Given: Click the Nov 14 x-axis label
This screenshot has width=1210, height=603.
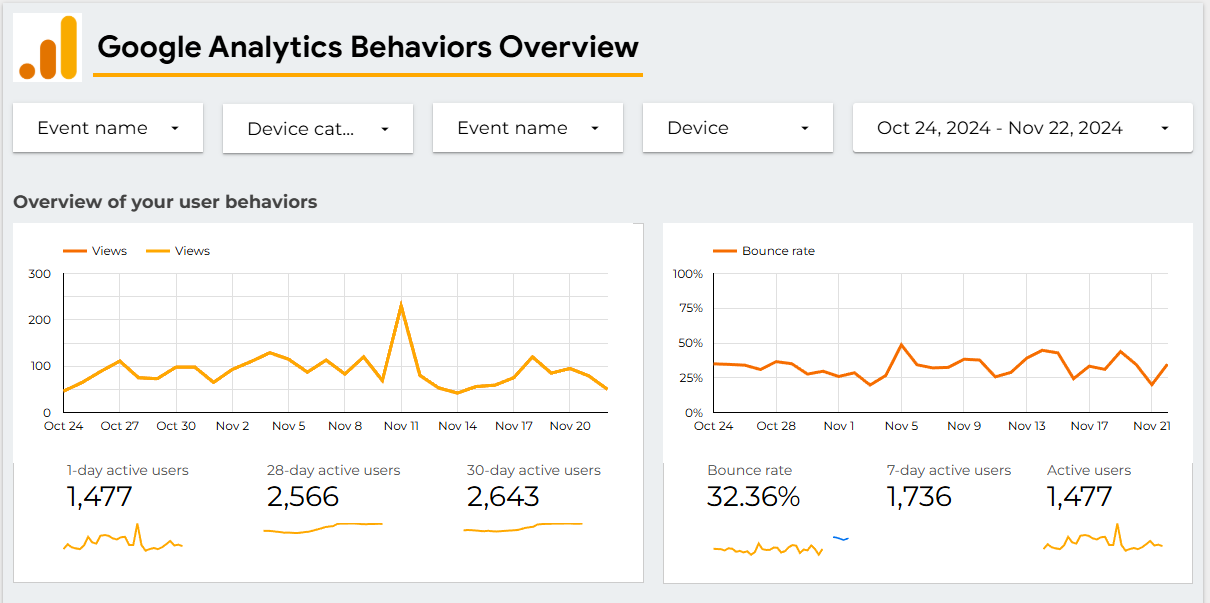Looking at the screenshot, I should (458, 426).
